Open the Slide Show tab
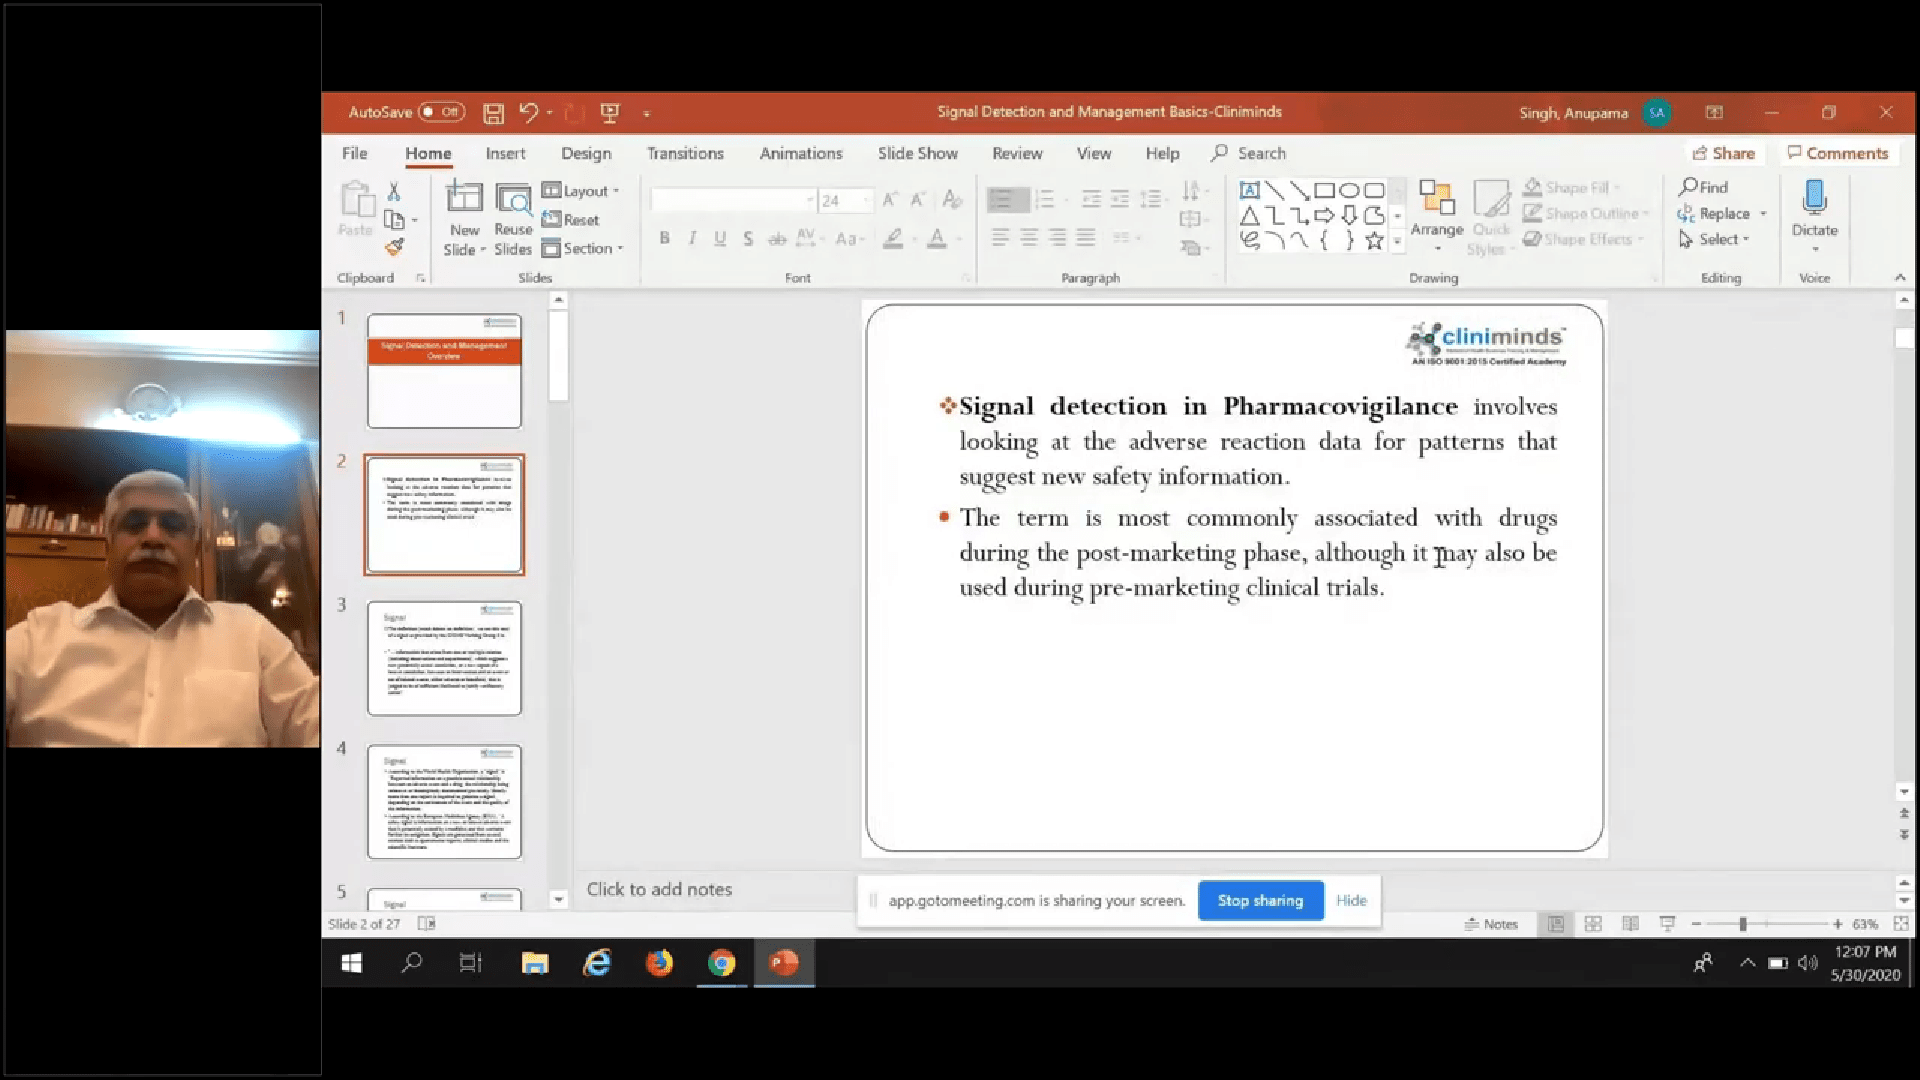1920x1080 pixels. coord(917,153)
